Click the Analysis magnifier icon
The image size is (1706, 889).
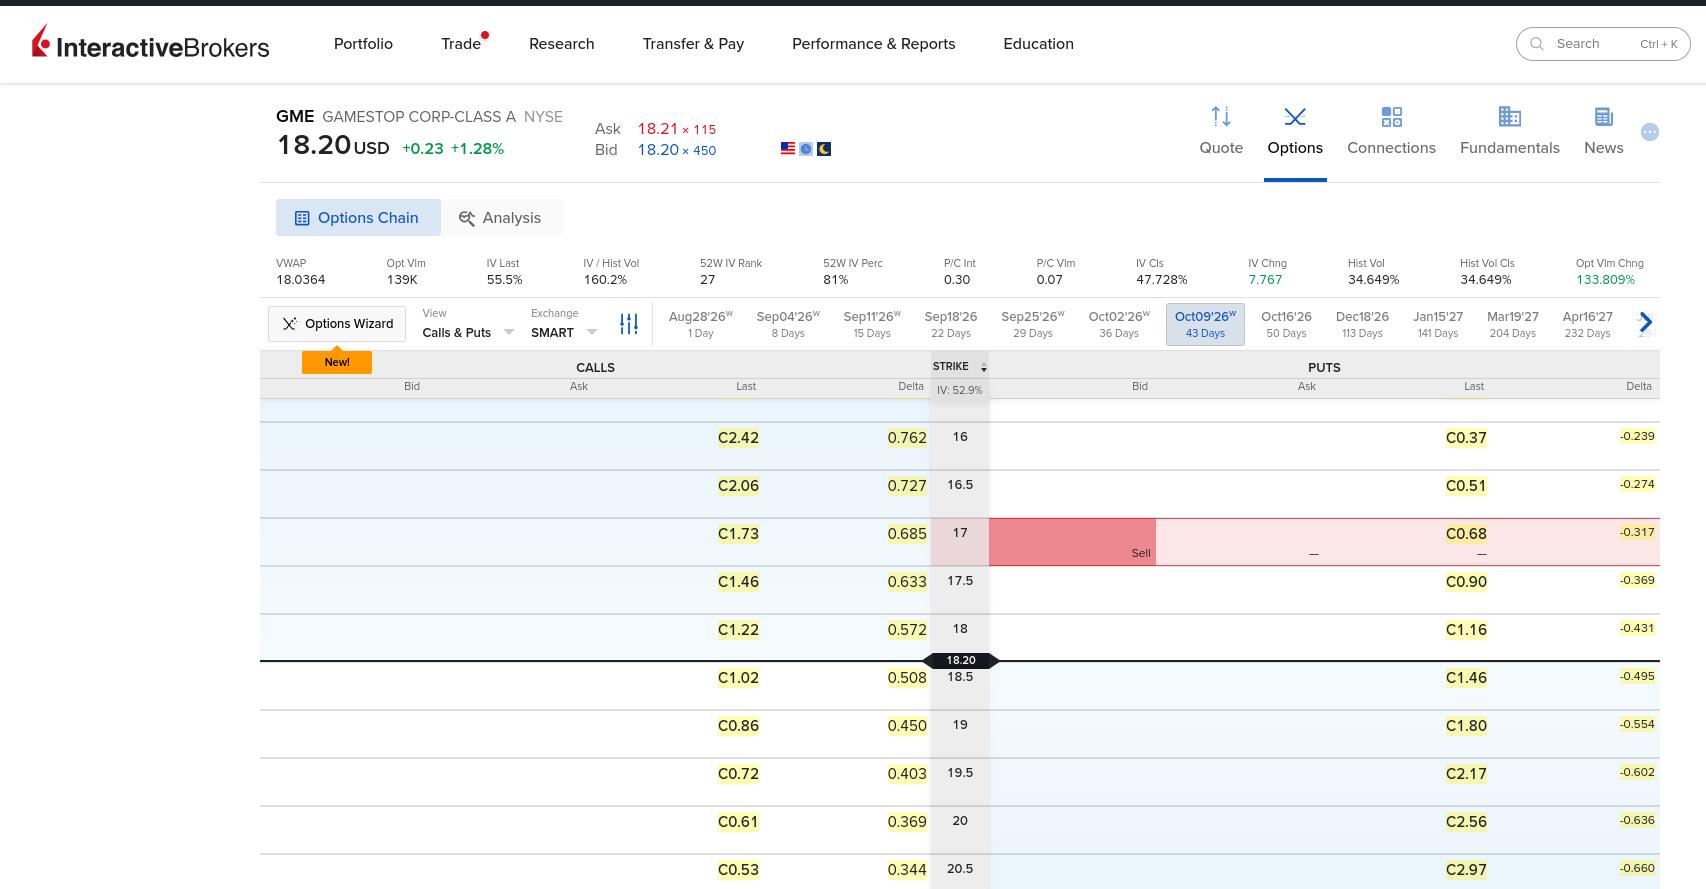click(466, 218)
